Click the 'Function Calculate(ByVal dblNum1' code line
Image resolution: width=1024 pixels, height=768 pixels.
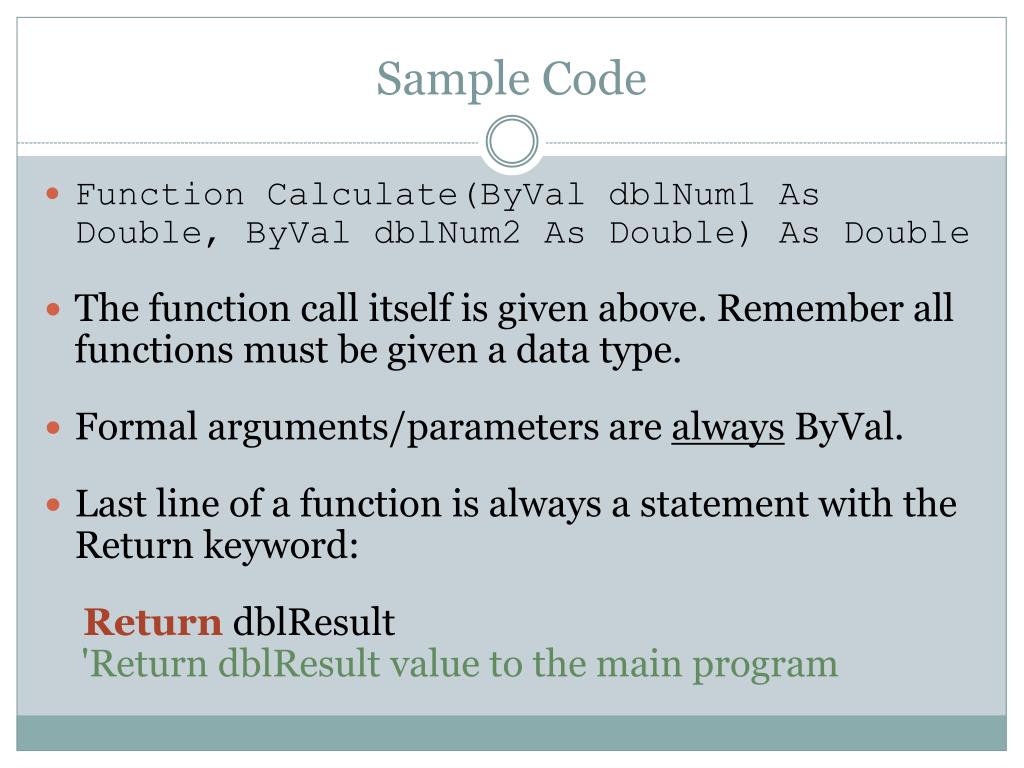(447, 195)
